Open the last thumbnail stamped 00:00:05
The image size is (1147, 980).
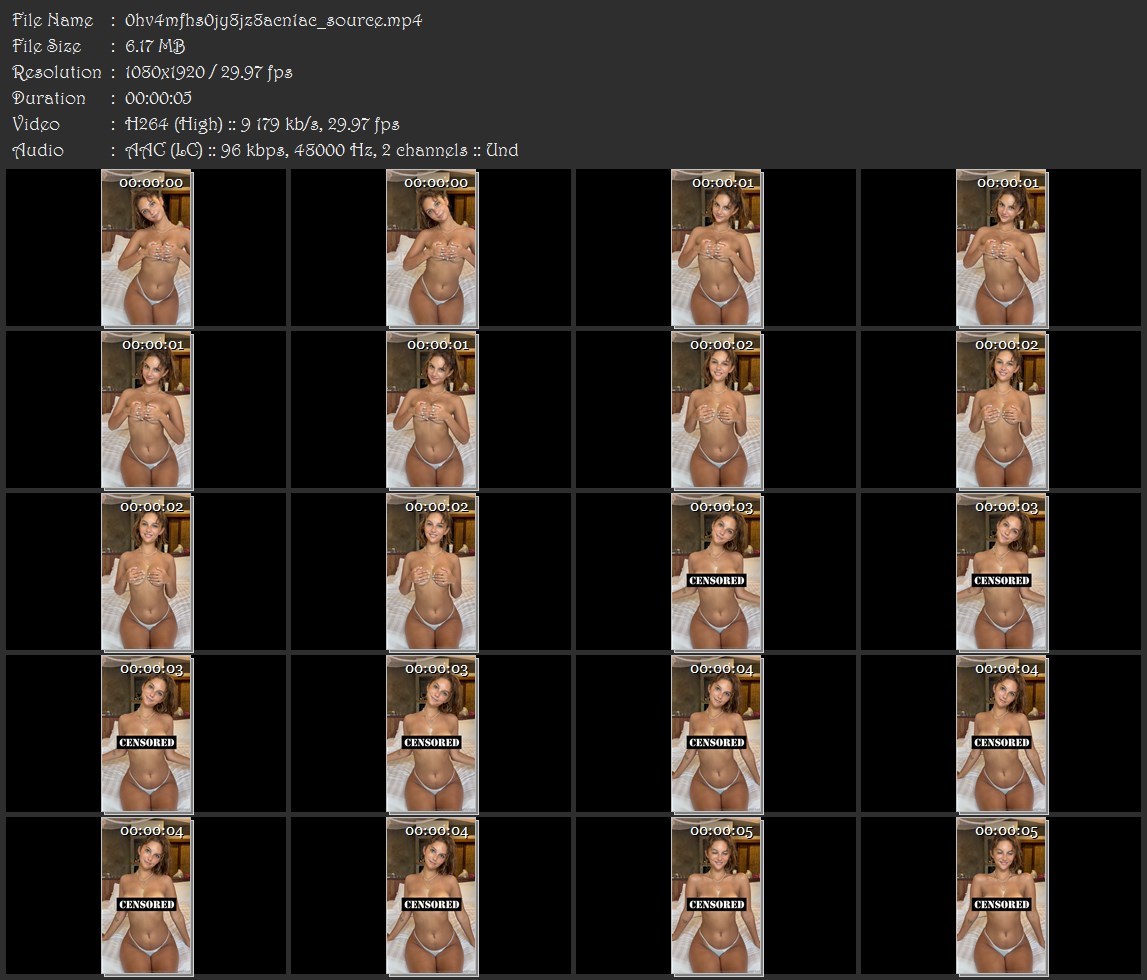pyautogui.click(x=1002, y=896)
